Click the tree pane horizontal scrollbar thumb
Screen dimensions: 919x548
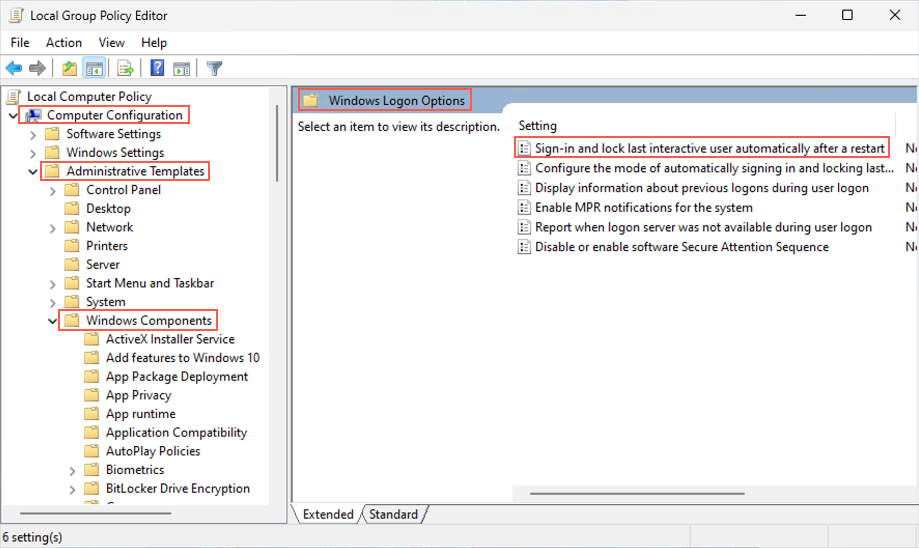click(96, 513)
